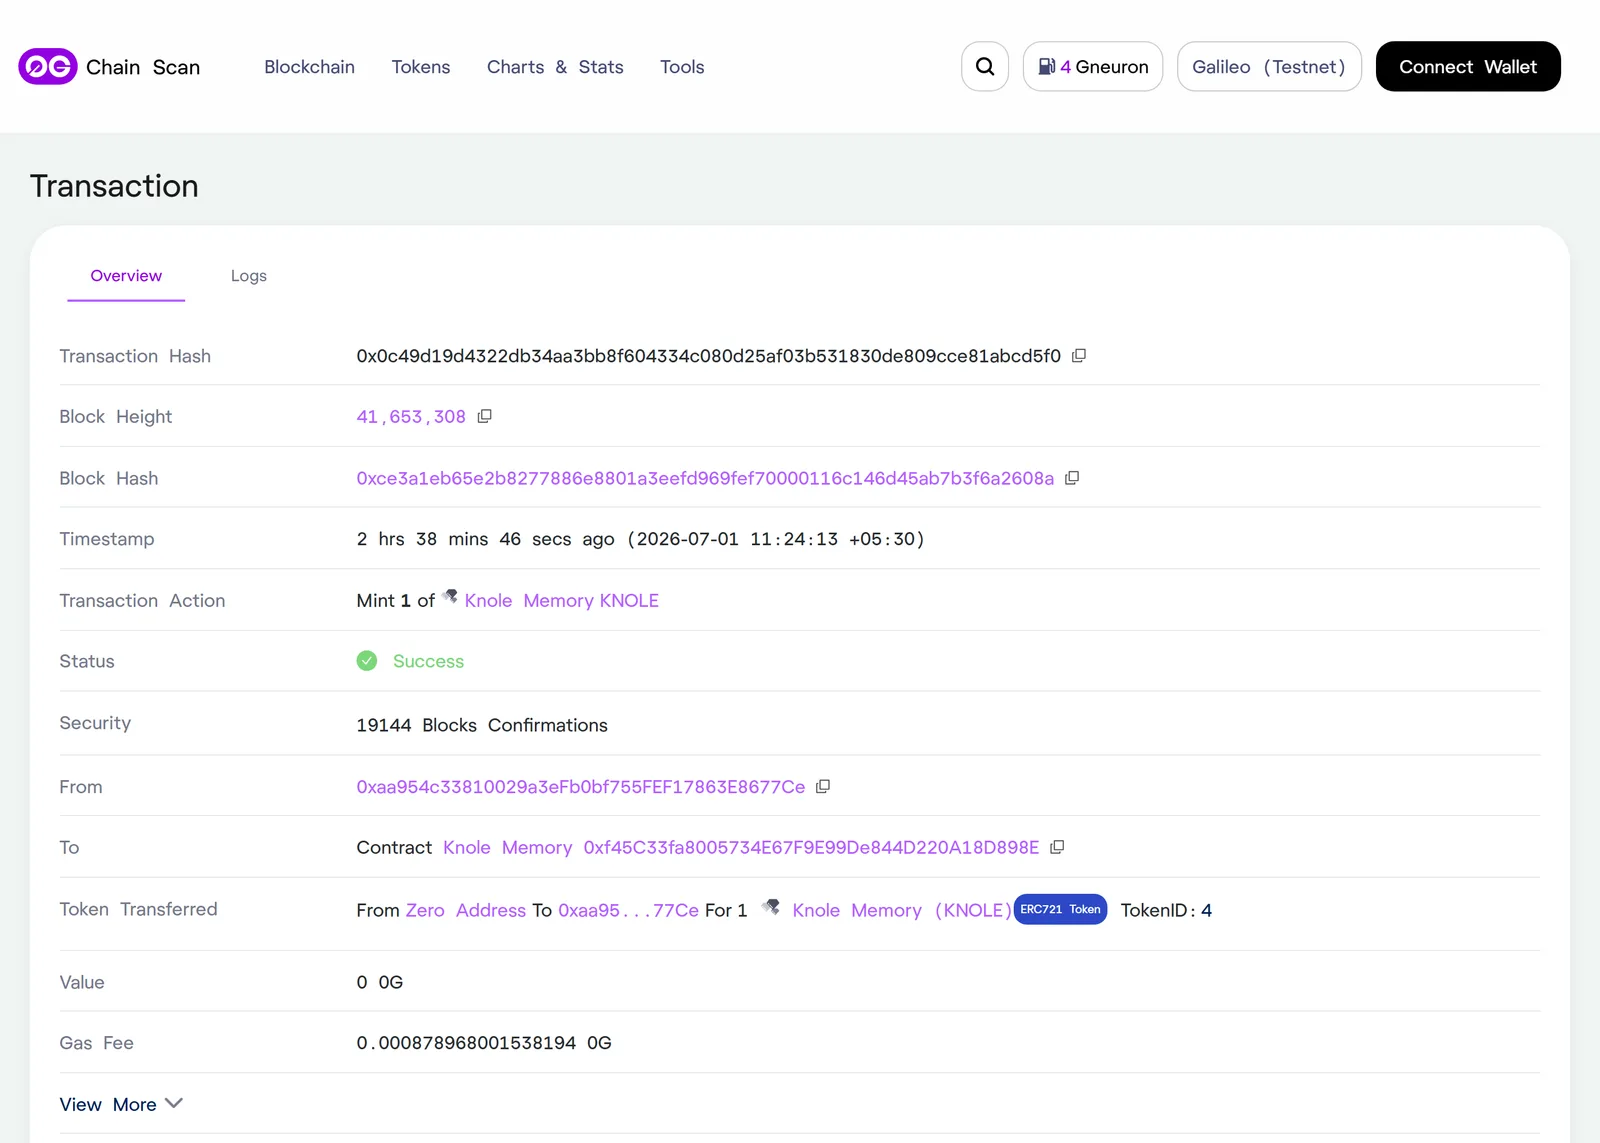The image size is (1600, 1143).
Task: Click the Knole token icon in Transaction Action
Action: click(x=450, y=597)
